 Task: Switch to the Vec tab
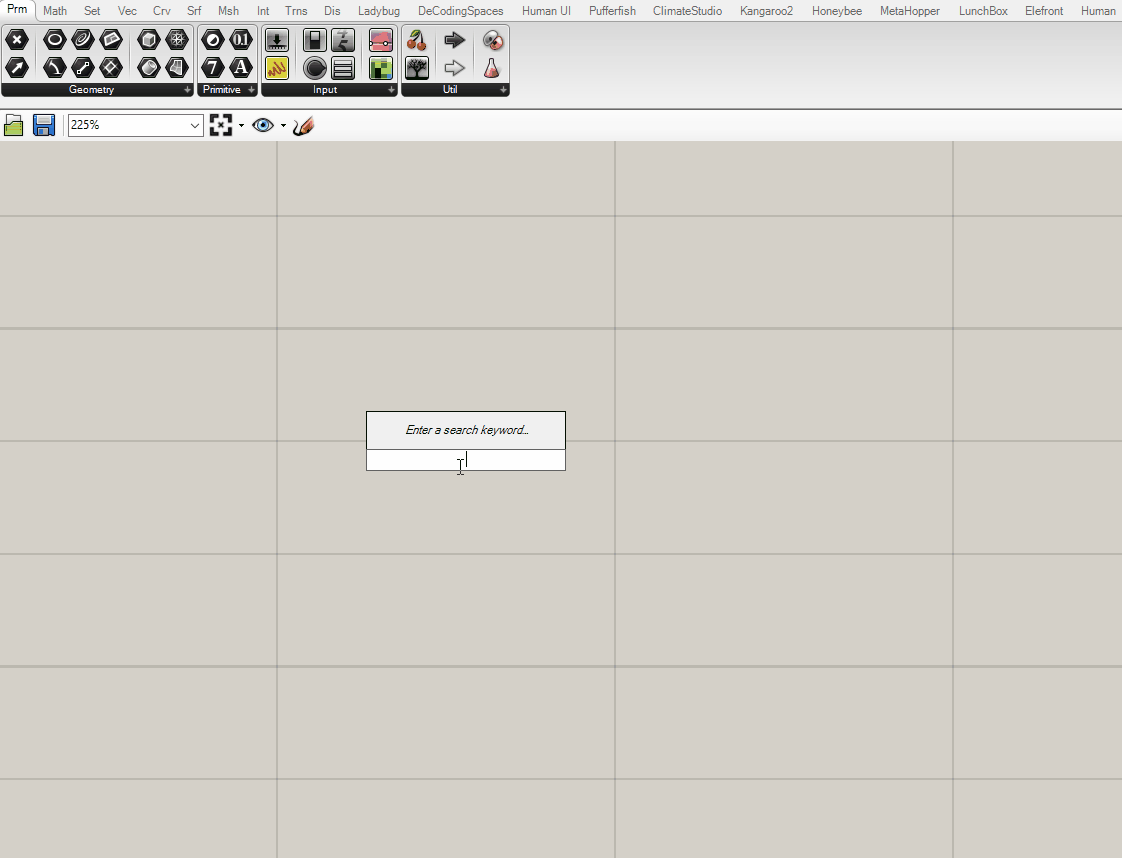click(x=127, y=11)
